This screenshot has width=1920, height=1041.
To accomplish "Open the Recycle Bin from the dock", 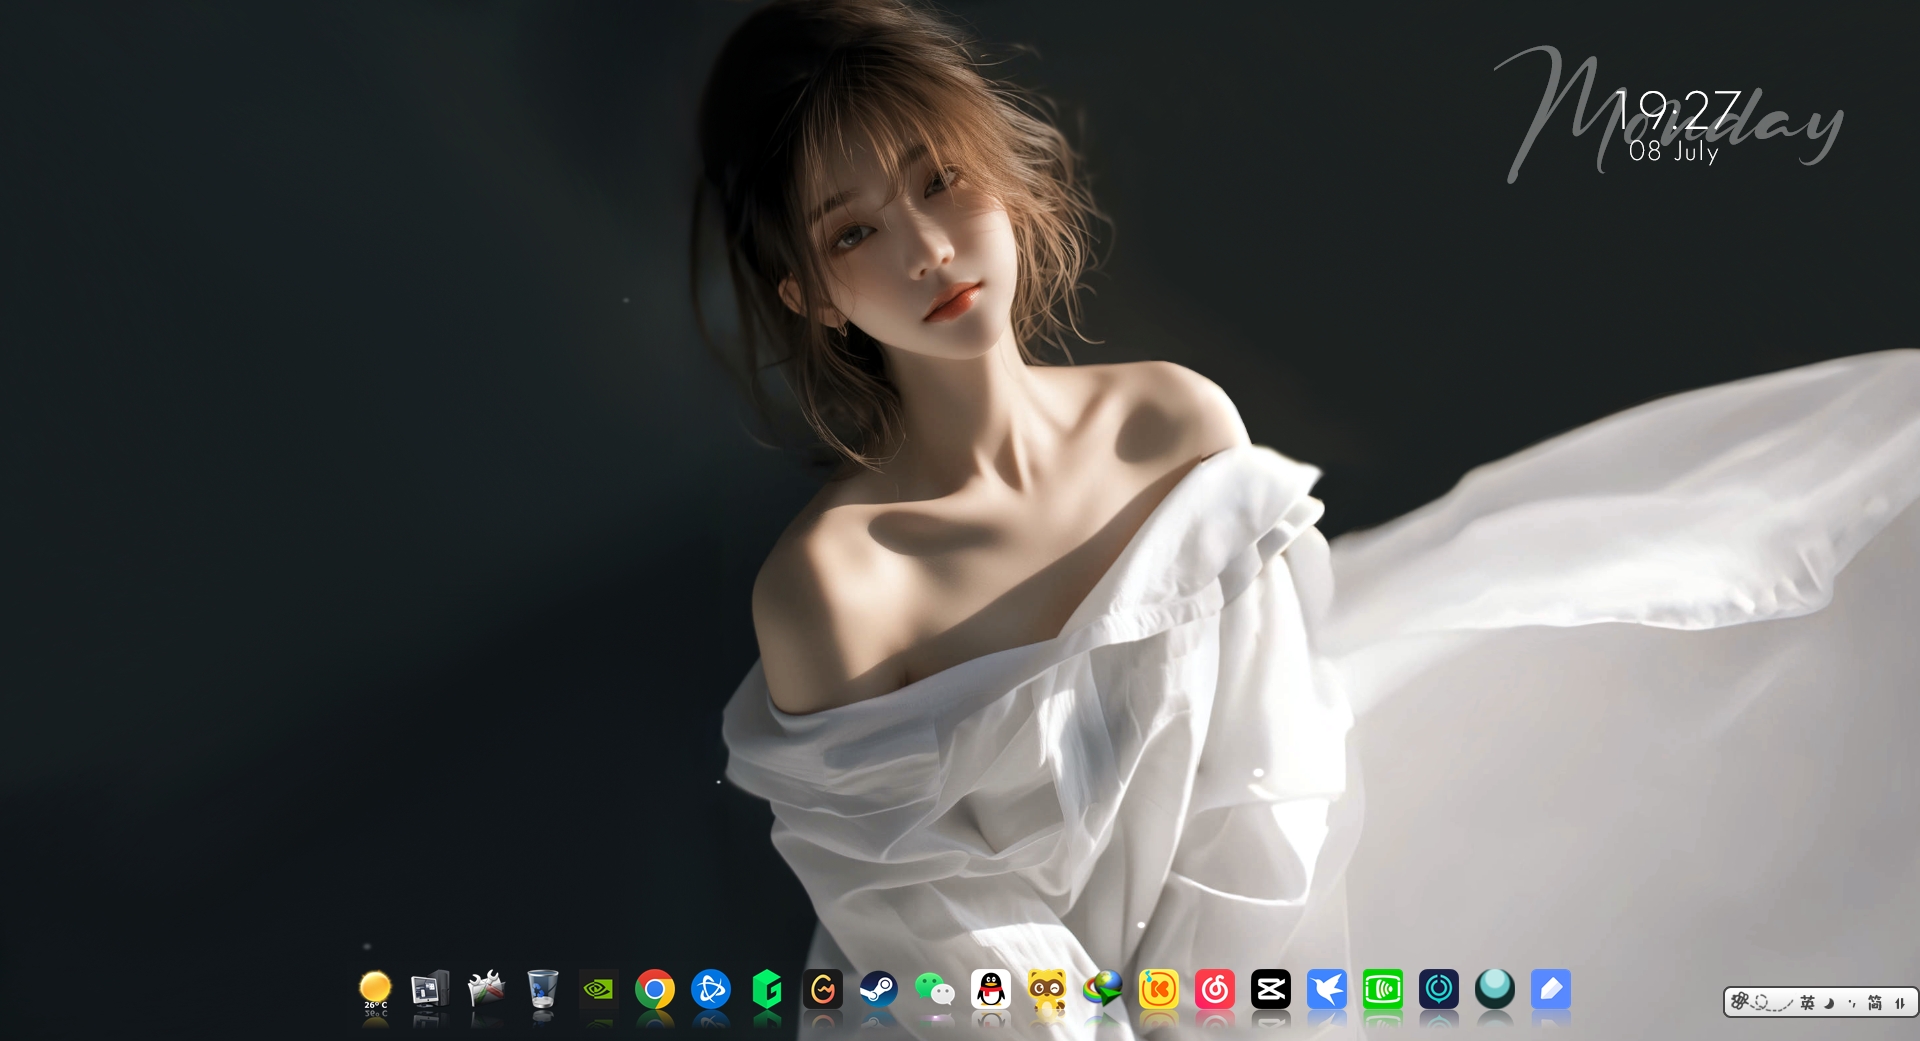I will coord(542,990).
